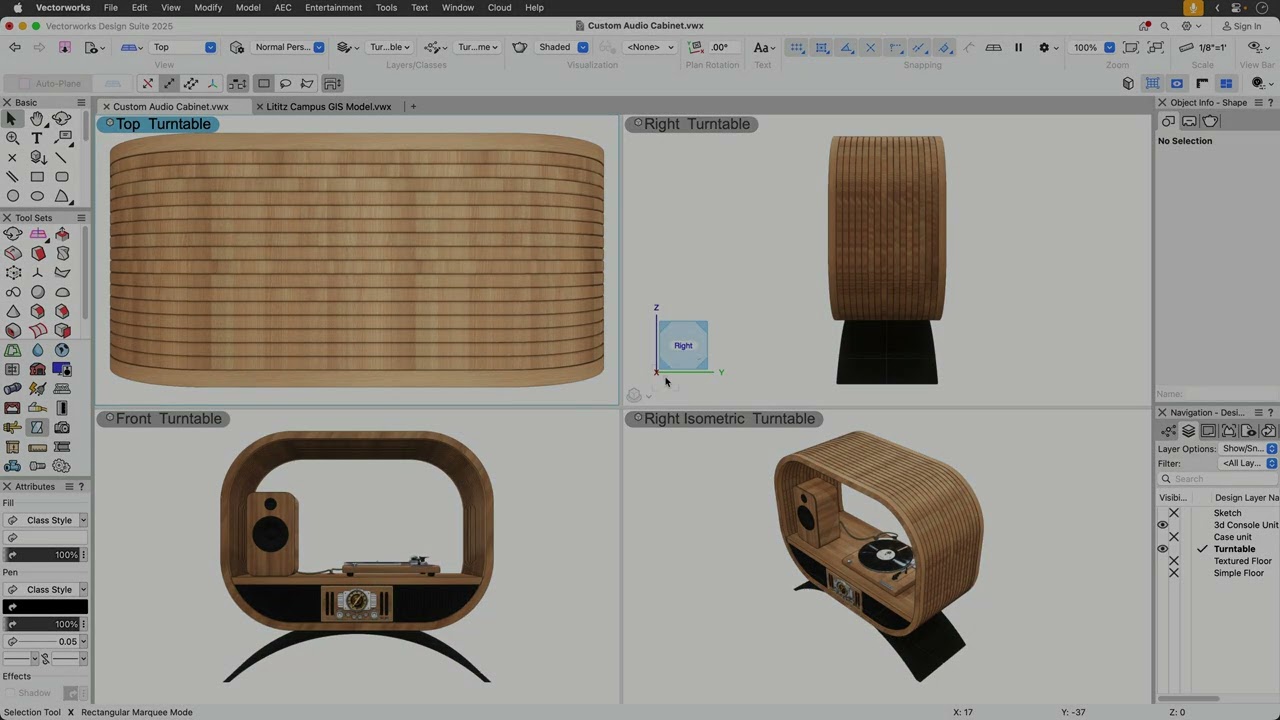Click the black pen color swatch
This screenshot has width=1280, height=720.
45,607
